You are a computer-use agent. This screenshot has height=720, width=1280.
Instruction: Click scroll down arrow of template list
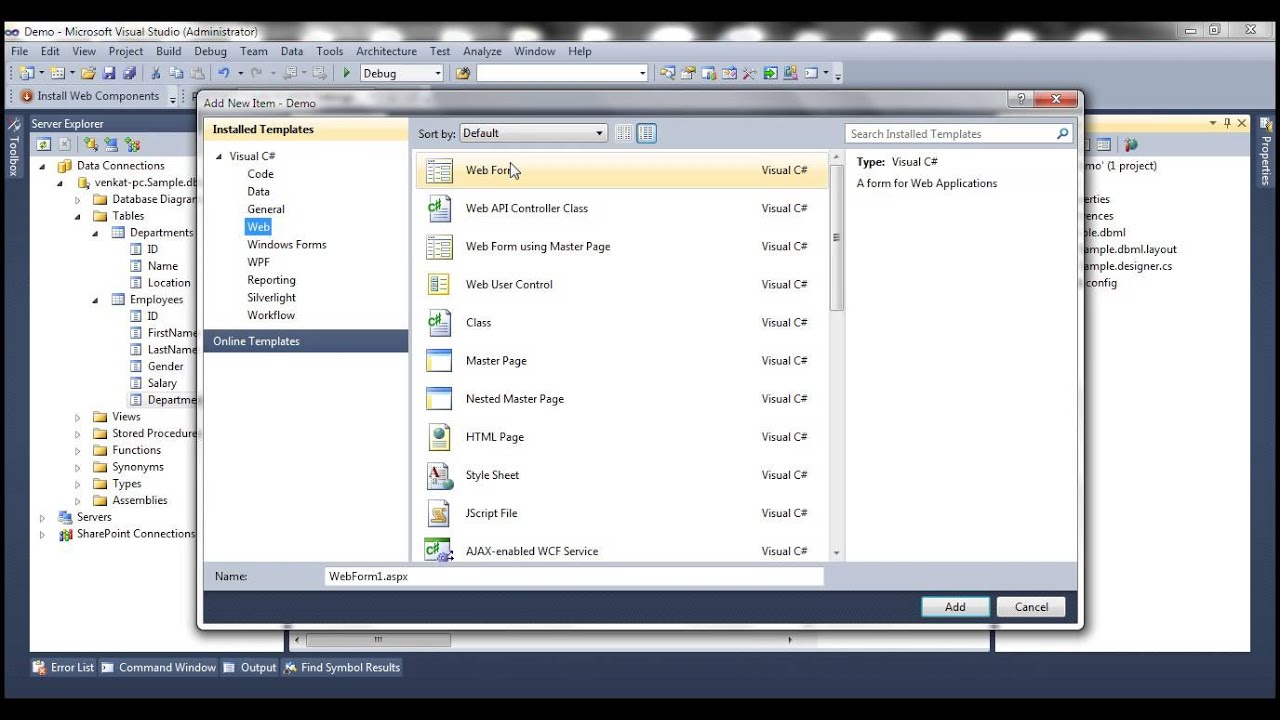pyautogui.click(x=836, y=553)
